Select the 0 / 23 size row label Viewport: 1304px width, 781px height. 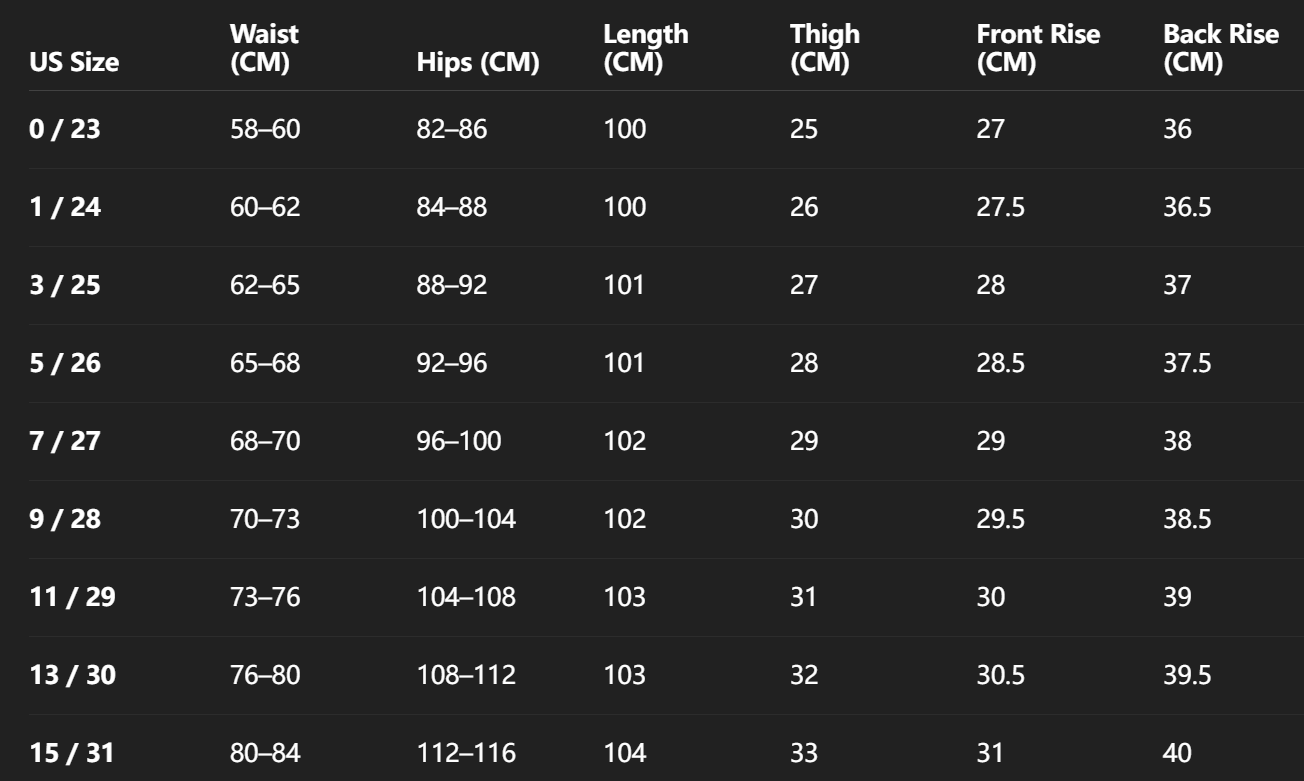click(65, 129)
